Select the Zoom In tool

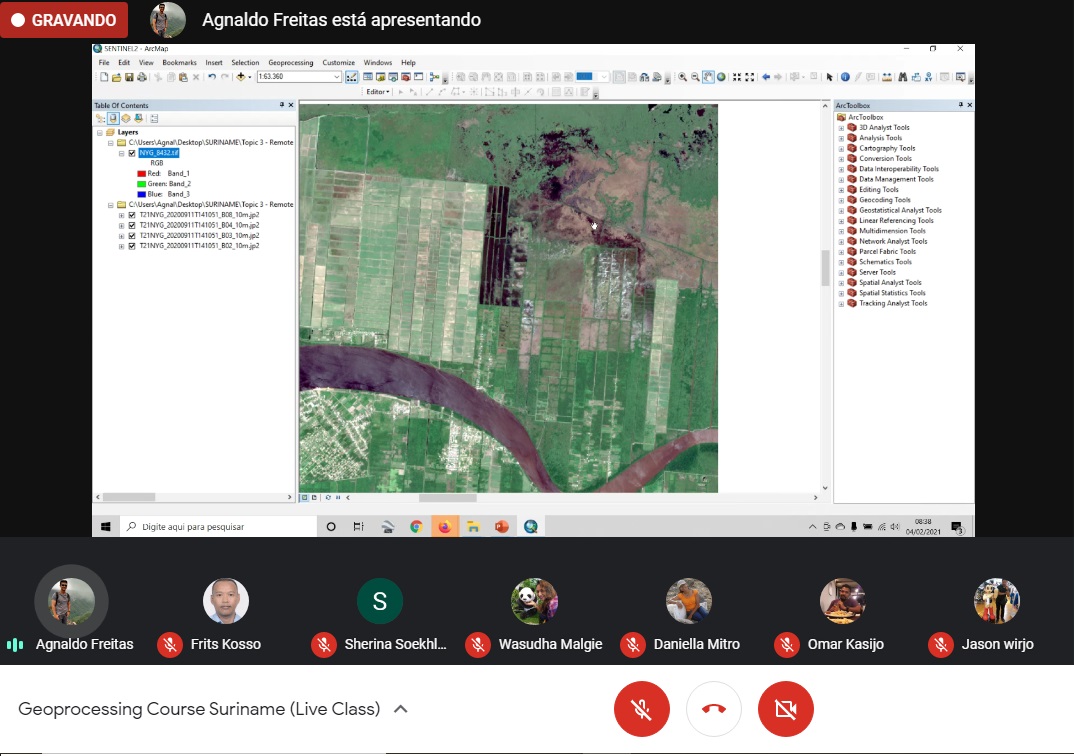point(683,77)
